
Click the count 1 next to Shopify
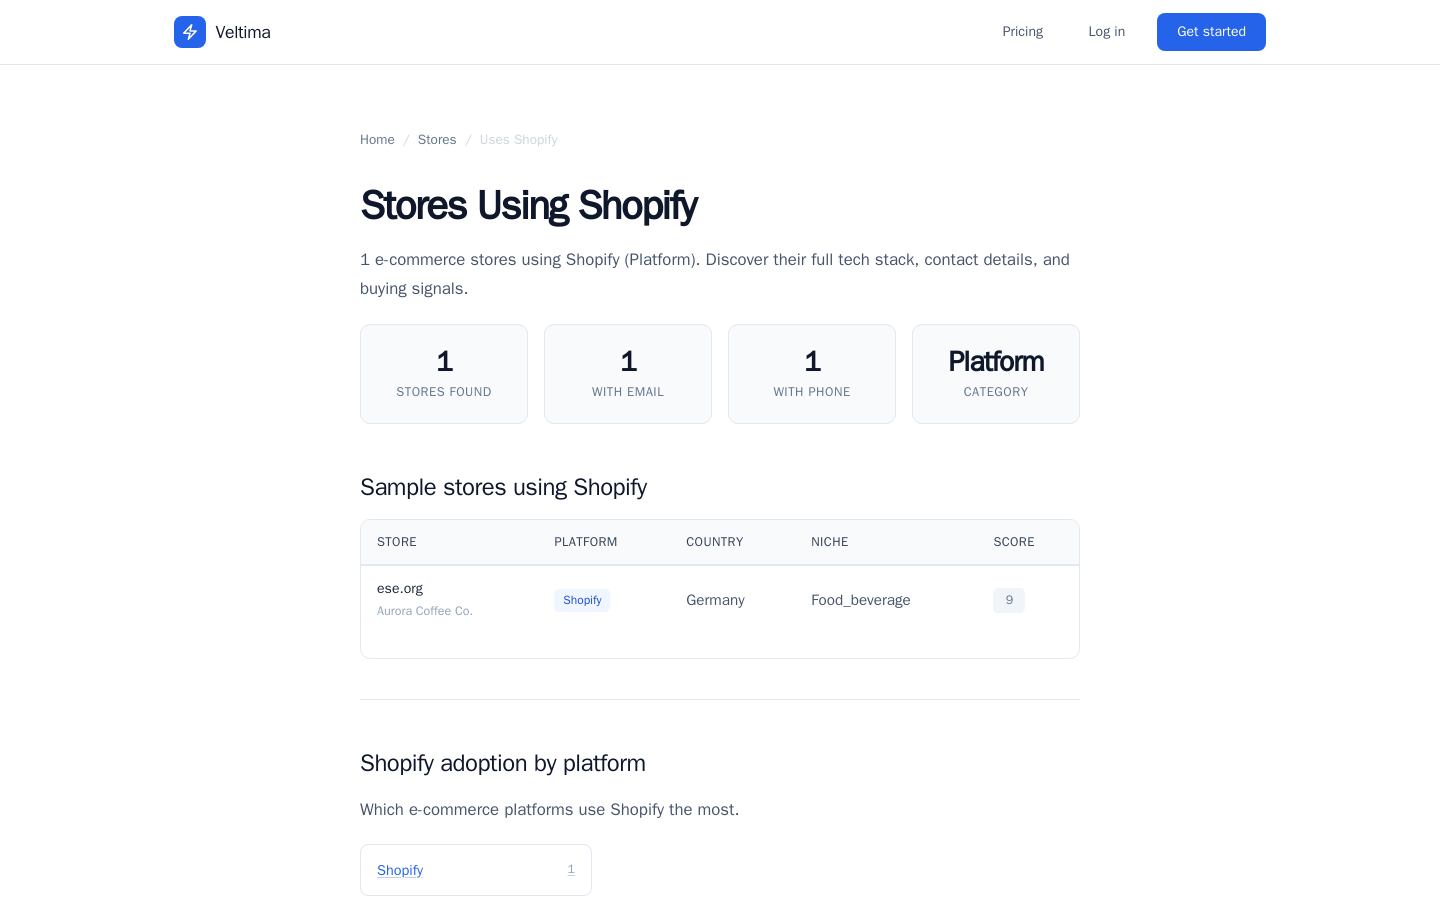pos(571,870)
